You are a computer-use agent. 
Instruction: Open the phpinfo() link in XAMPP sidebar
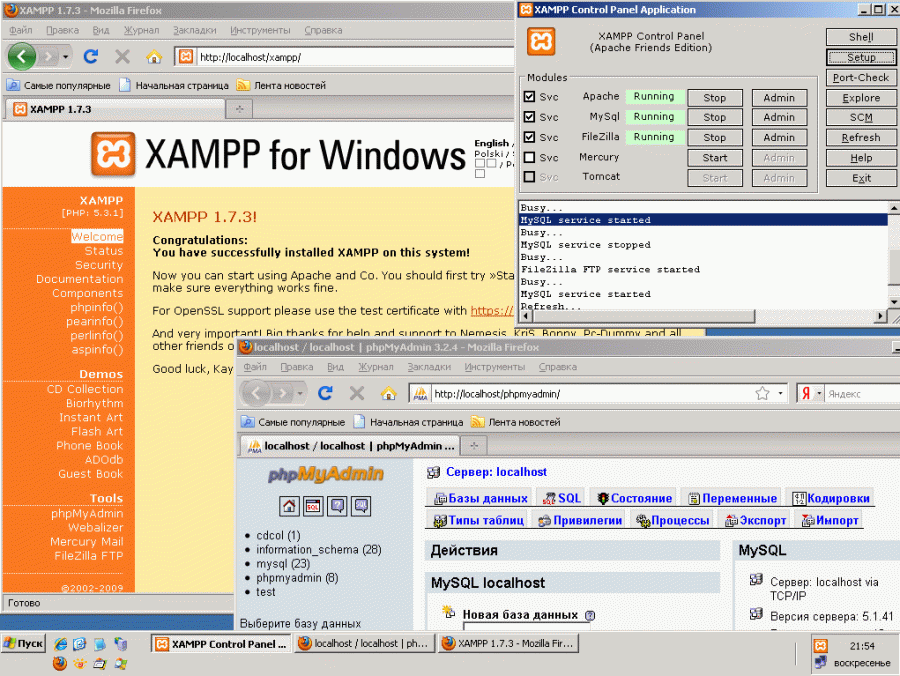[x=96, y=308]
